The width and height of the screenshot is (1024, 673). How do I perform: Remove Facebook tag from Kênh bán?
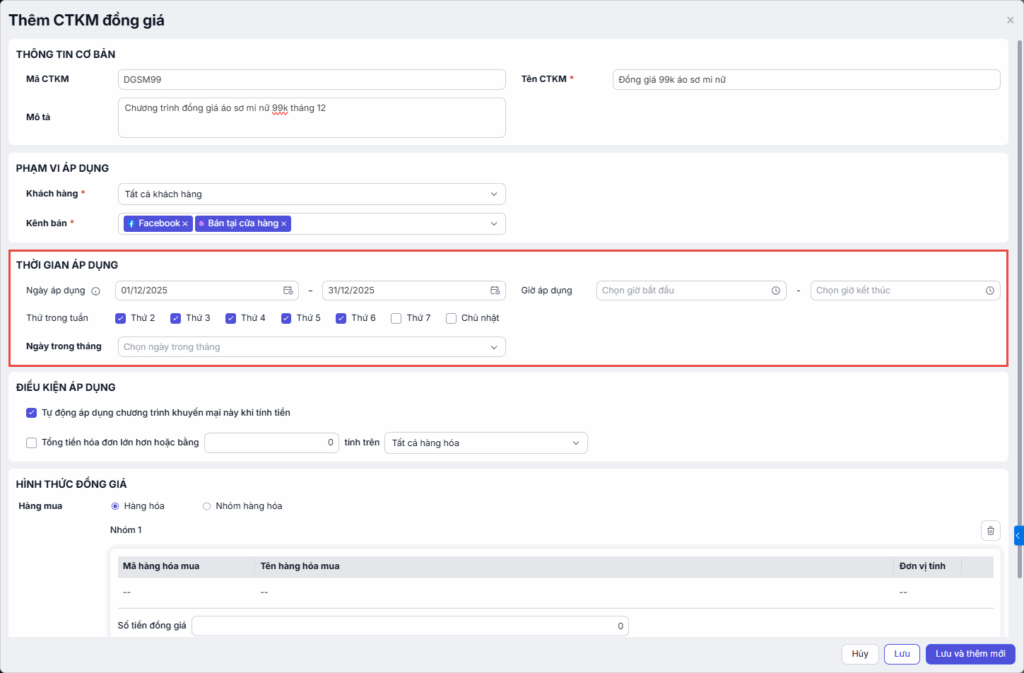pyautogui.click(x=185, y=224)
